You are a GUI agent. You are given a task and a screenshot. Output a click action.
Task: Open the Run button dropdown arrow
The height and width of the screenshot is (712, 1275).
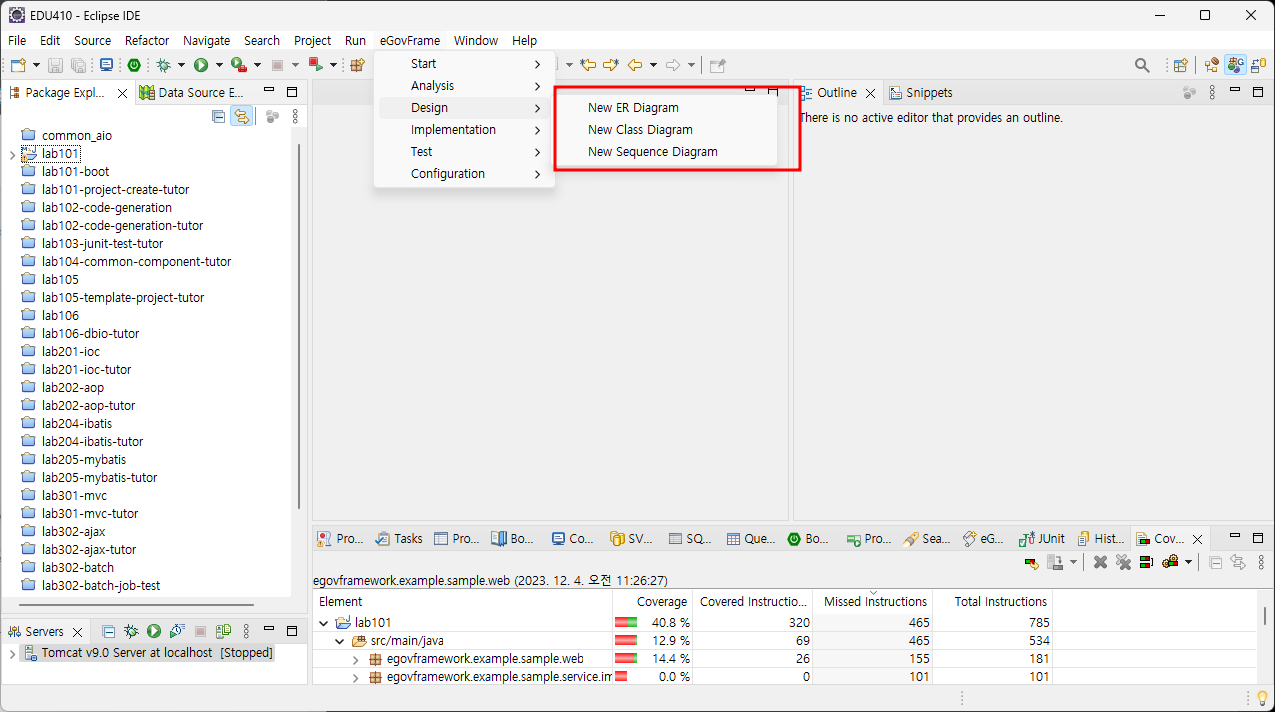click(x=219, y=65)
